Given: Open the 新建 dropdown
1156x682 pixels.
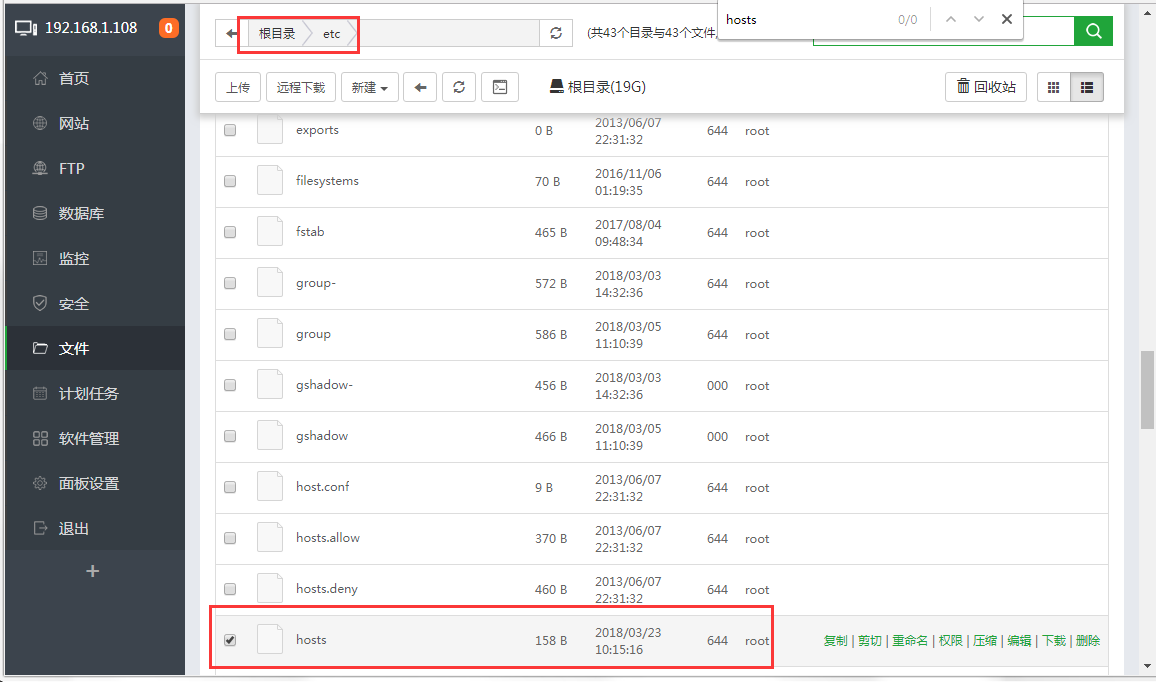Looking at the screenshot, I should click(369, 87).
